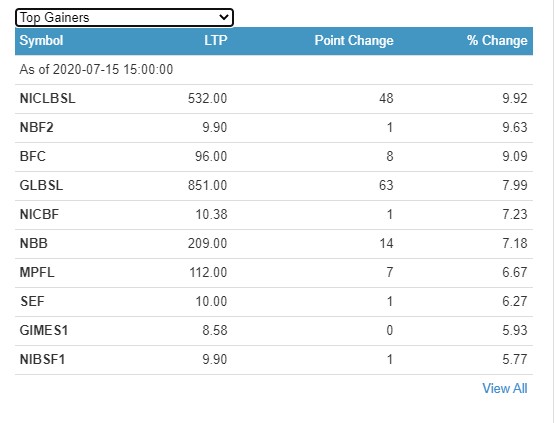This screenshot has height=423, width=554.
Task: Click LTP value 10.00
Action: pos(211,301)
